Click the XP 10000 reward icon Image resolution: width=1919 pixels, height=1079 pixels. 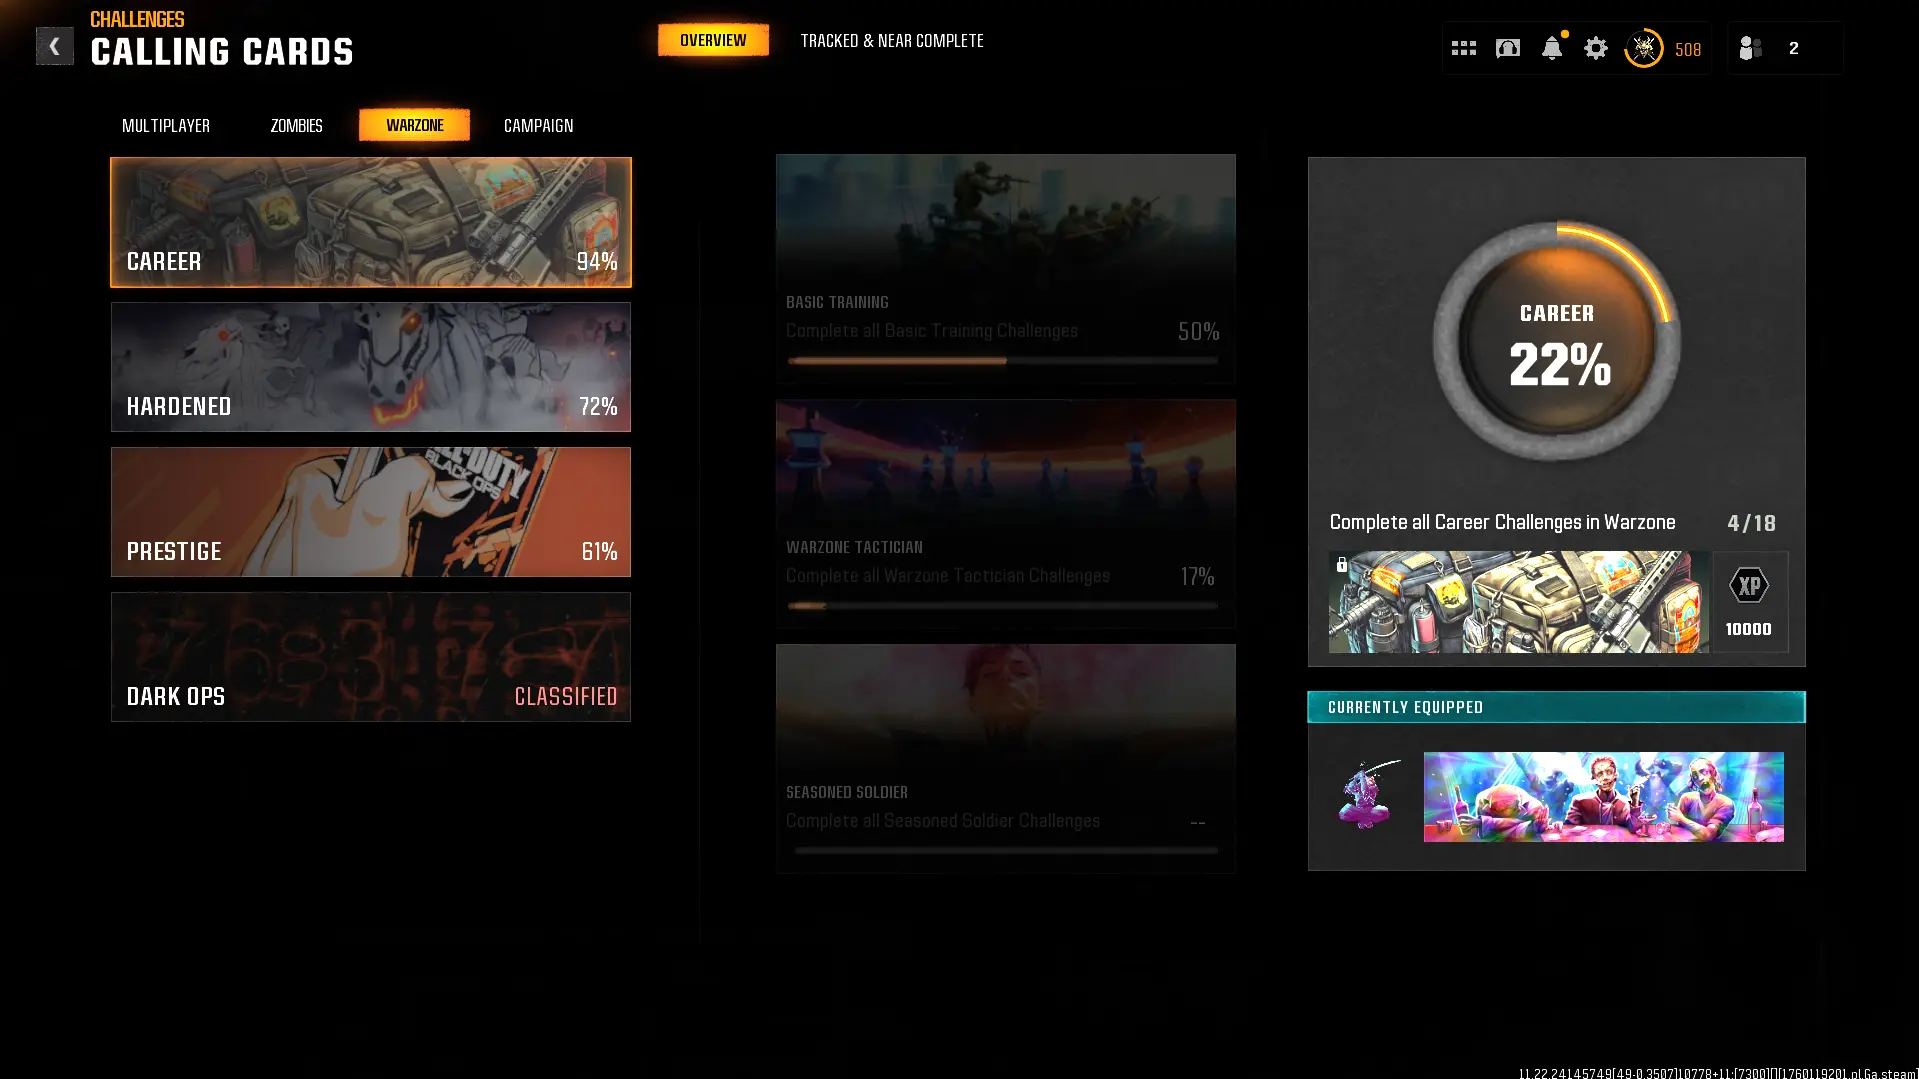[x=1749, y=602]
